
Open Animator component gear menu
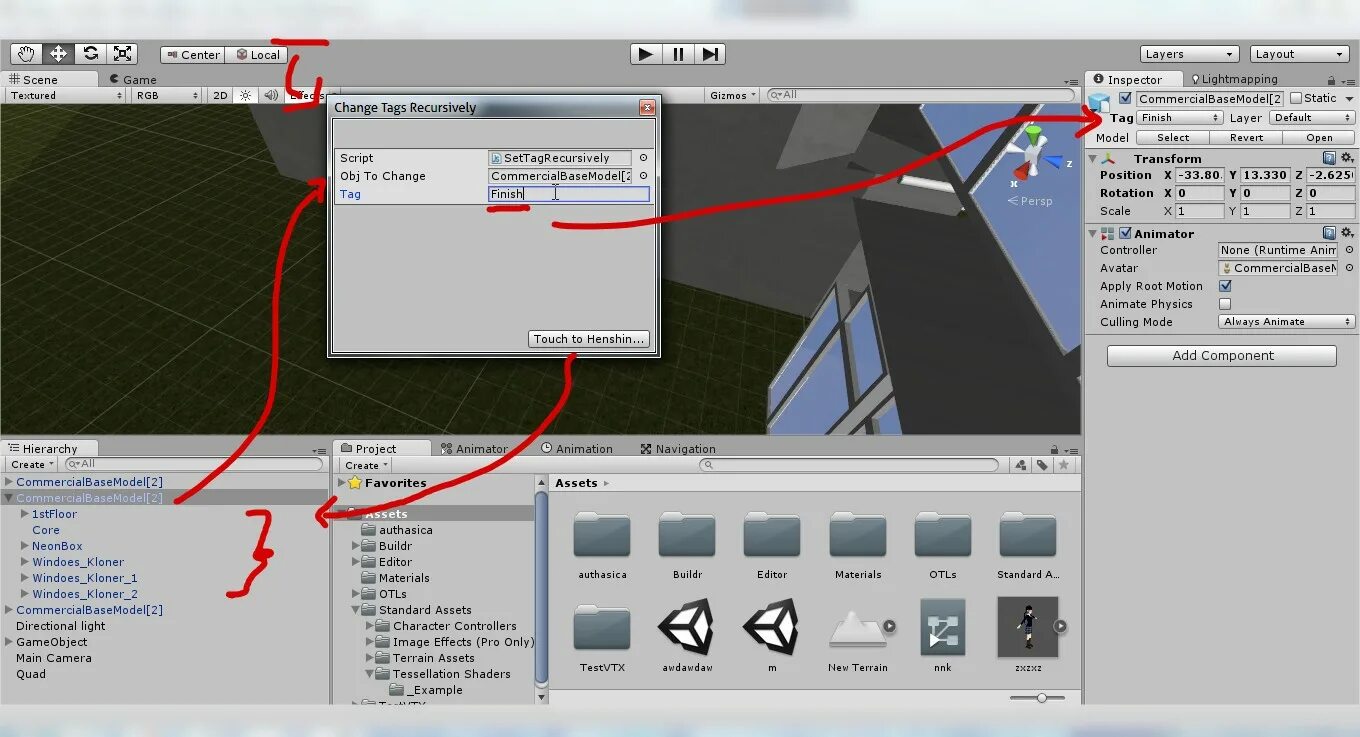click(1347, 233)
